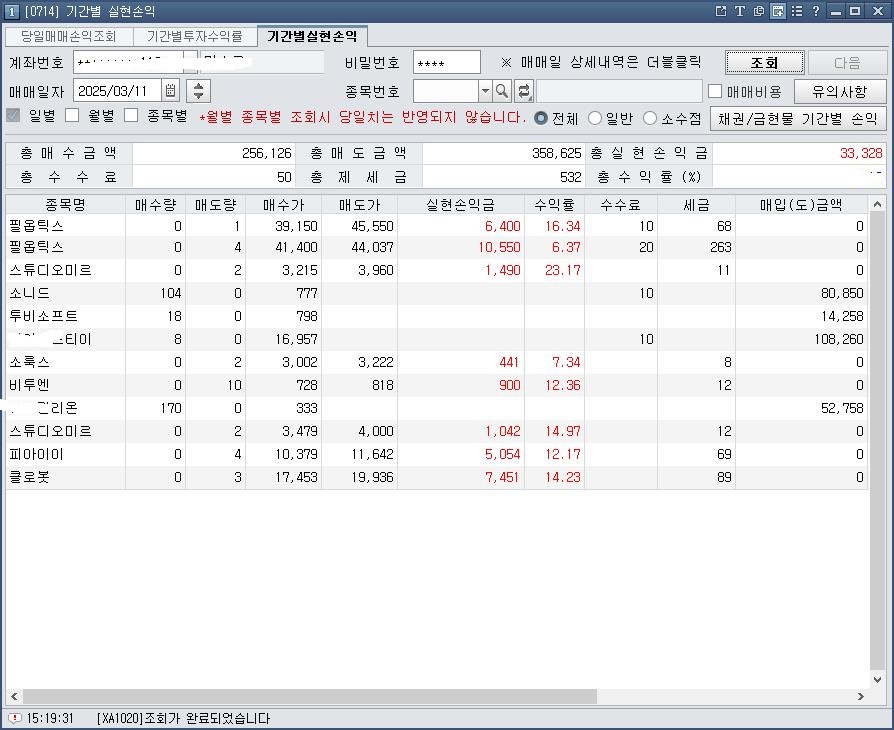Click the stock search magnifier icon
Screen dimensions: 894x730
(x=502, y=91)
